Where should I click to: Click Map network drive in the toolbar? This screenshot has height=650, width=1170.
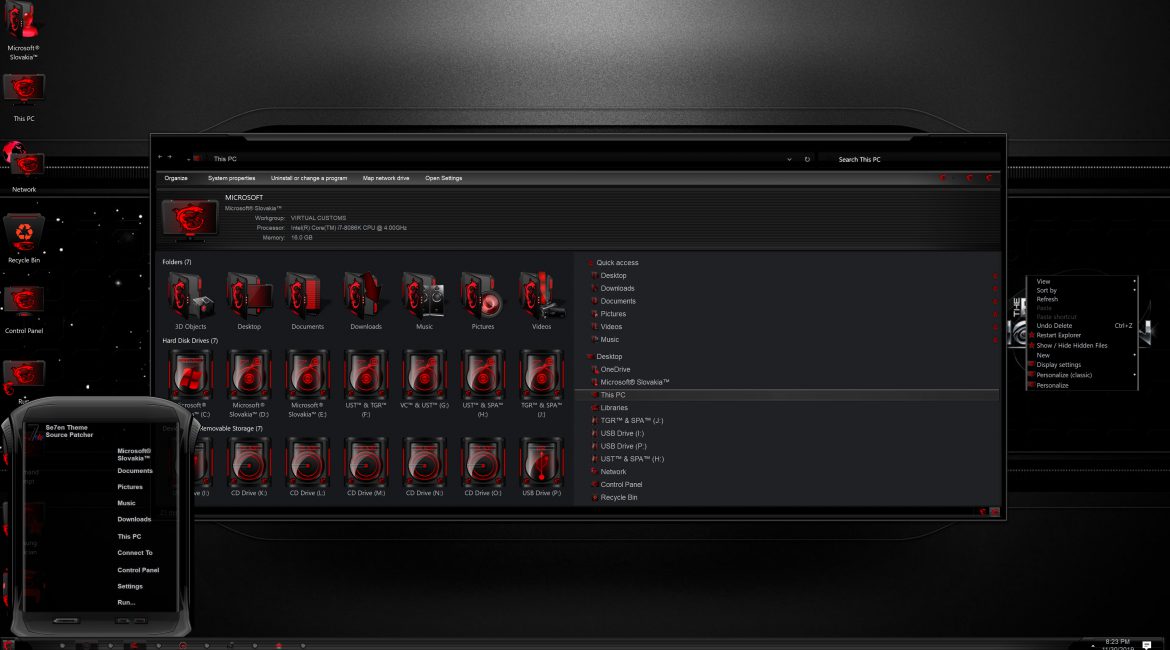[386, 178]
